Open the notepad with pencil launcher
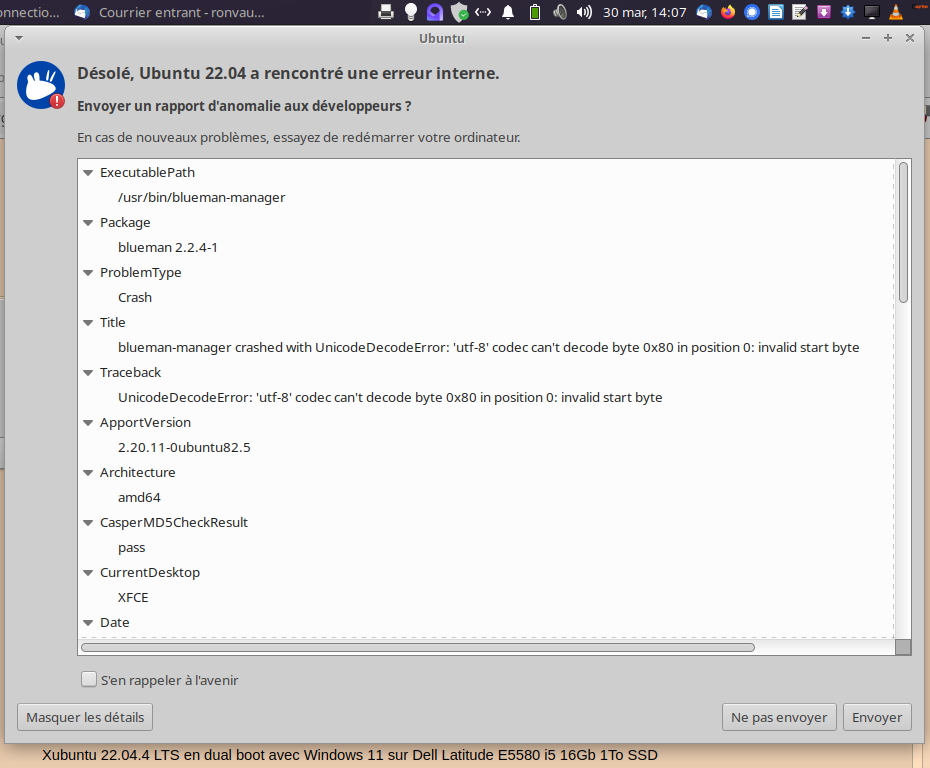The image size is (930, 768). (x=800, y=12)
